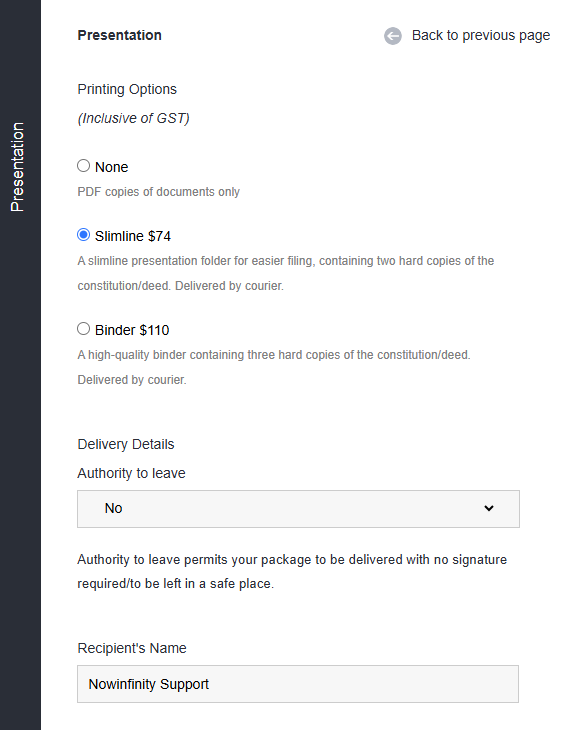Viewport: 570px width, 730px height.
Task: Click the Printing Options section heading
Action: coord(127,89)
